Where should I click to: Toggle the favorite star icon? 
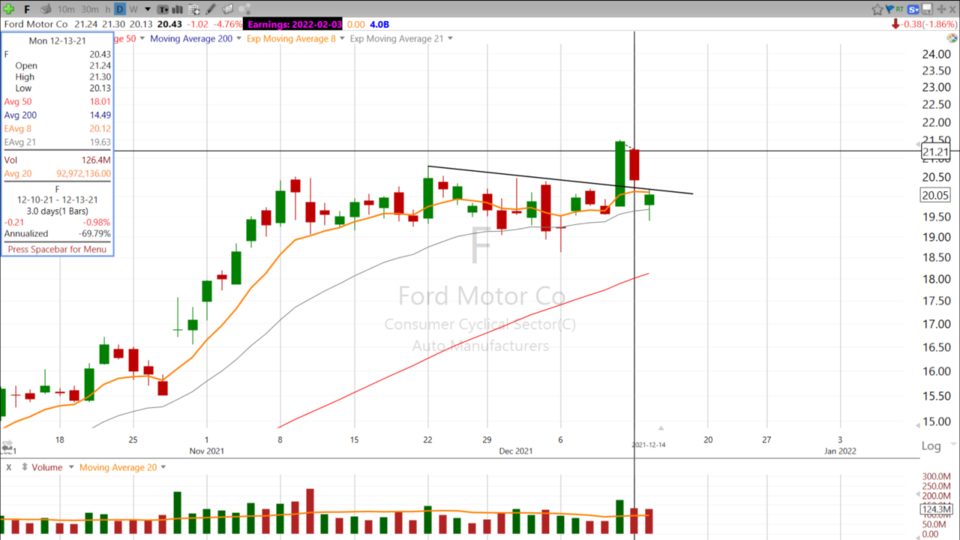click(877, 9)
